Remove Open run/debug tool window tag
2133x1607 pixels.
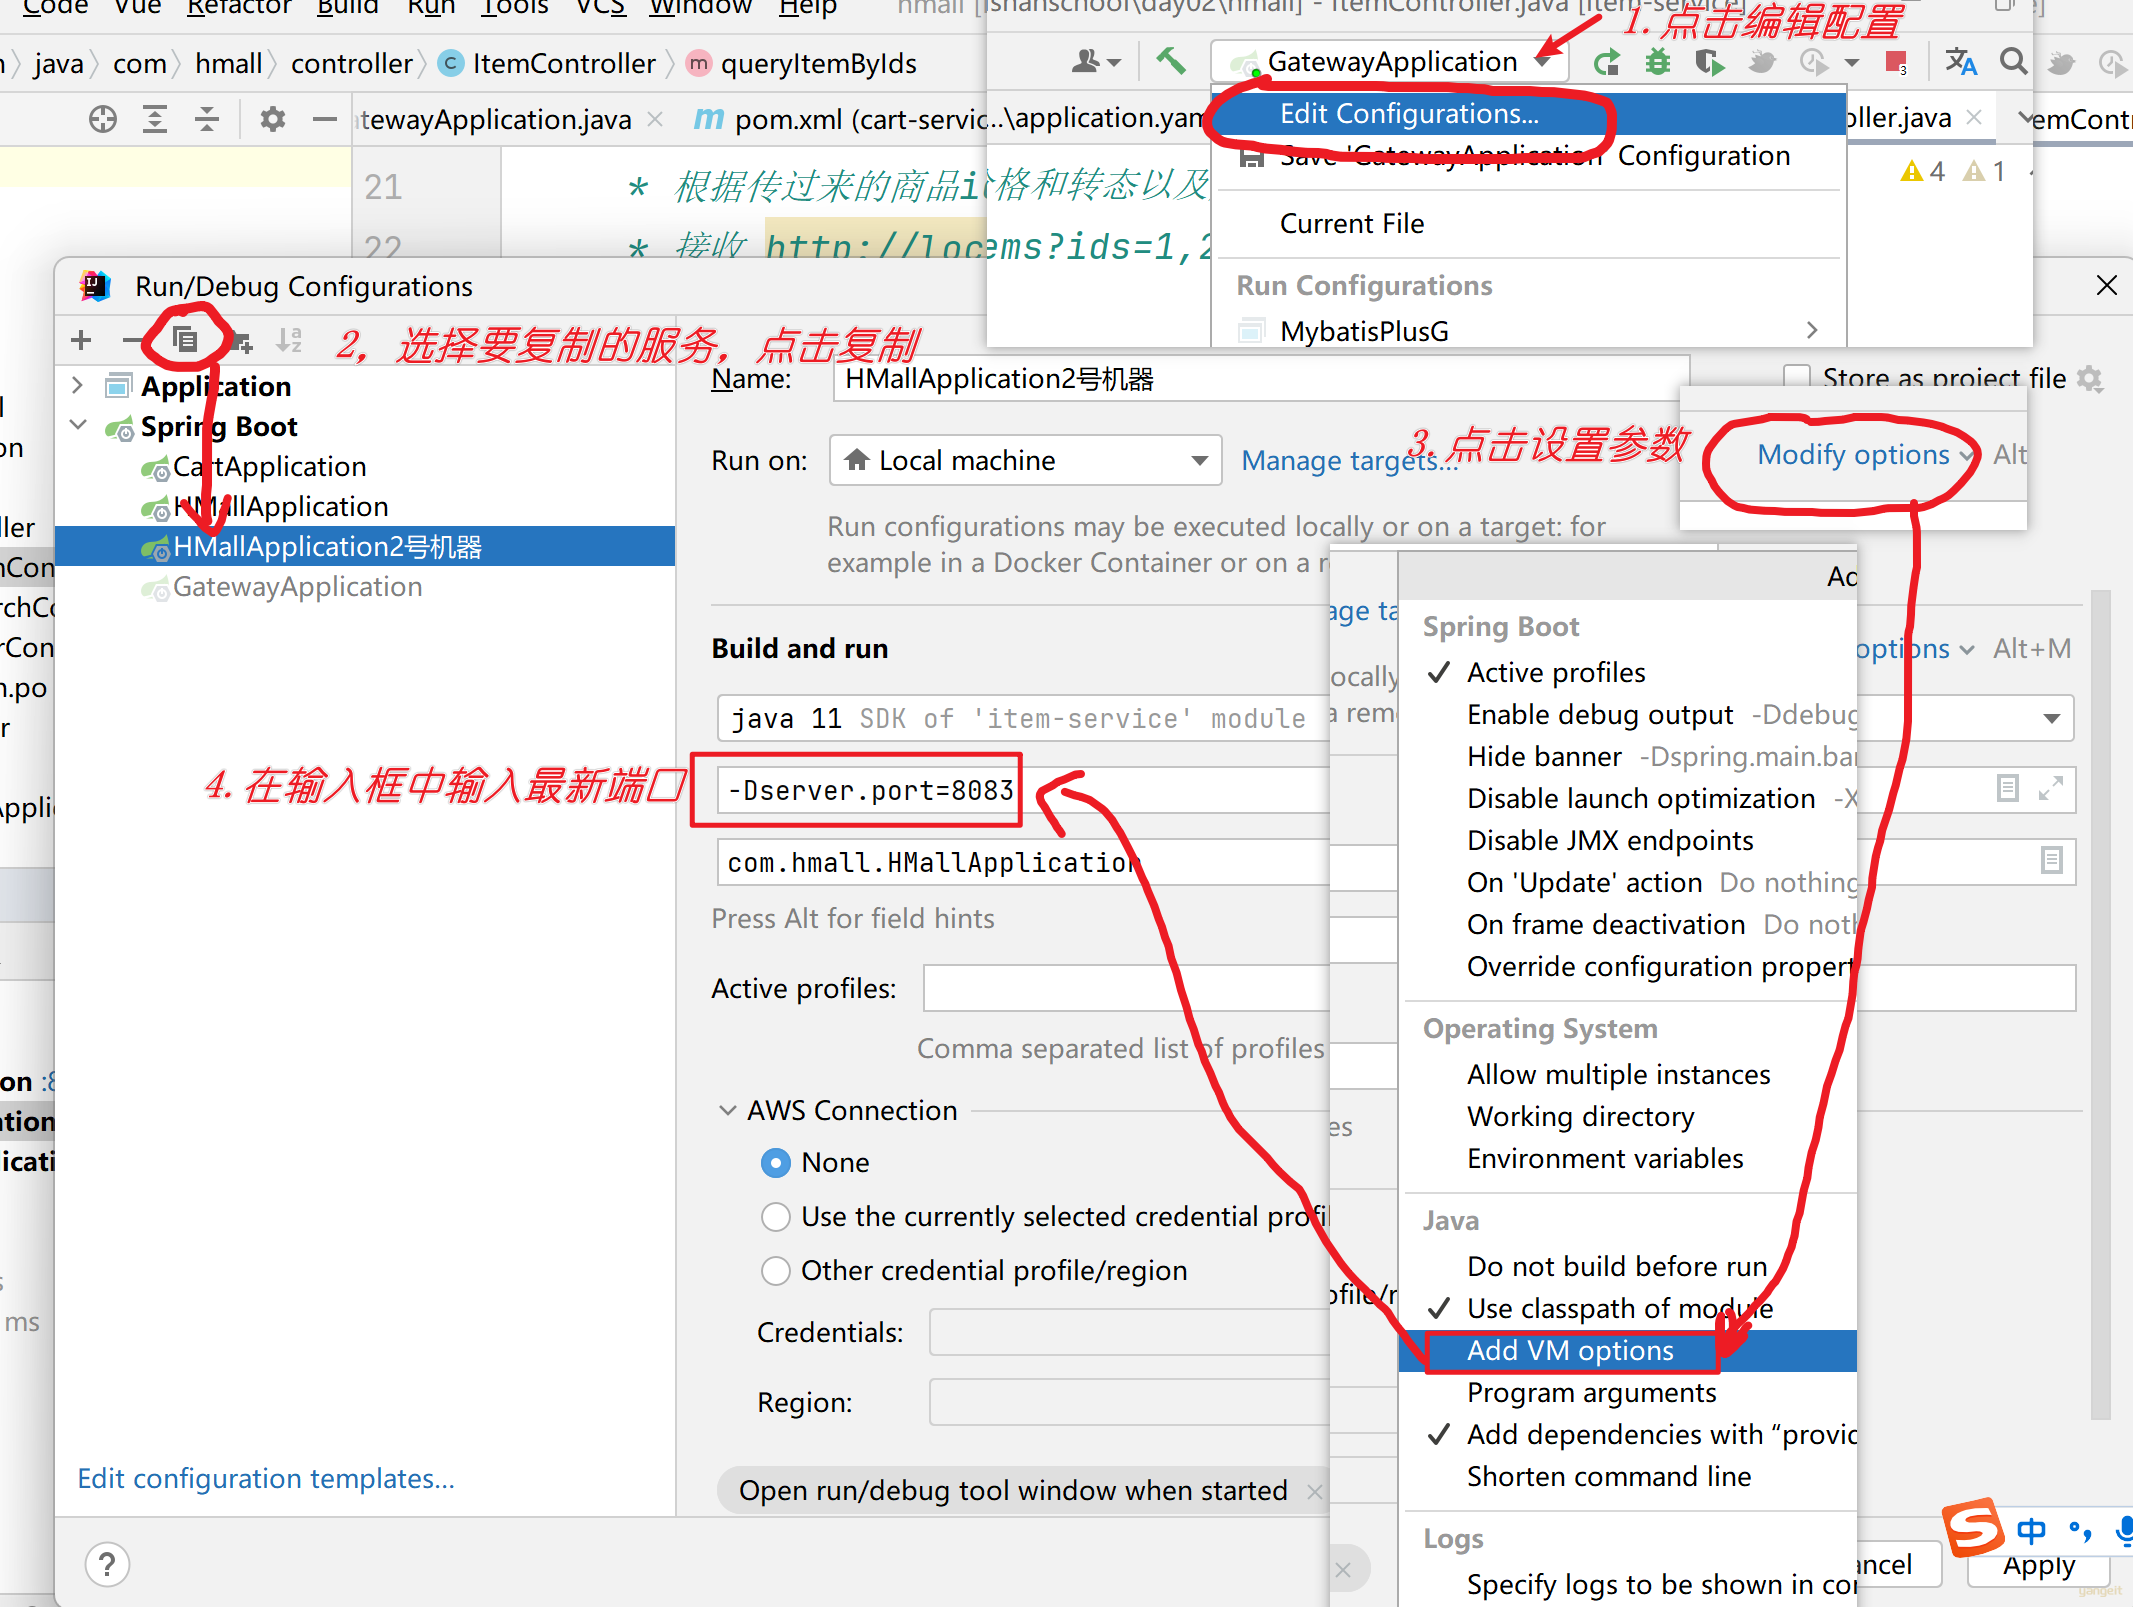[1314, 1491]
